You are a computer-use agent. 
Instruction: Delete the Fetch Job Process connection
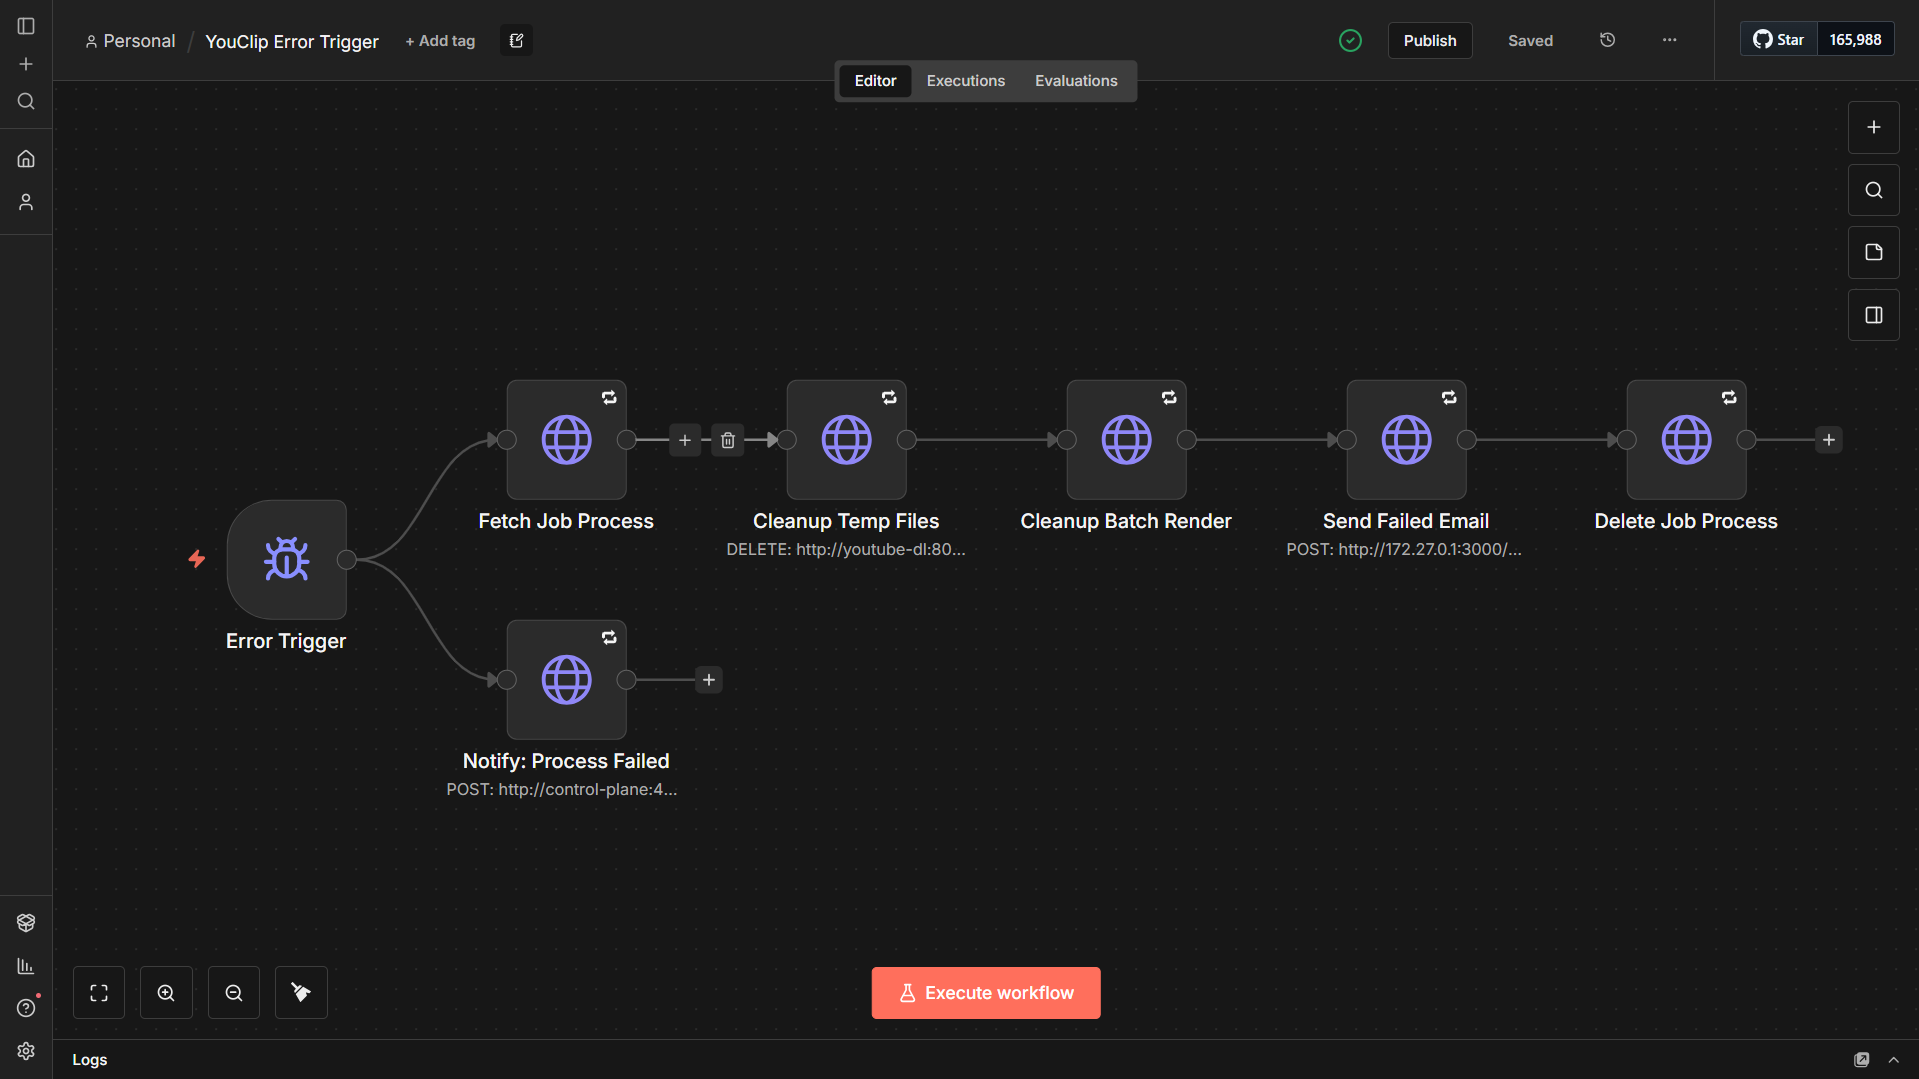727,440
